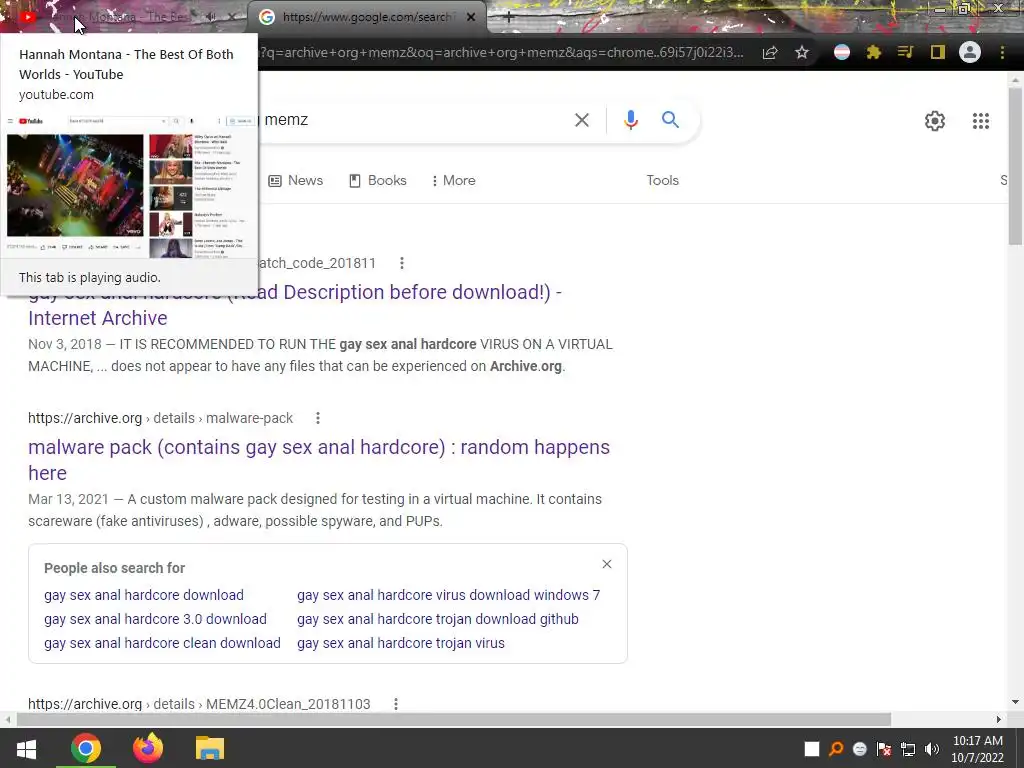Viewport: 1024px width, 768px height.
Task: Open the Chrome side panel
Action: coord(937,52)
